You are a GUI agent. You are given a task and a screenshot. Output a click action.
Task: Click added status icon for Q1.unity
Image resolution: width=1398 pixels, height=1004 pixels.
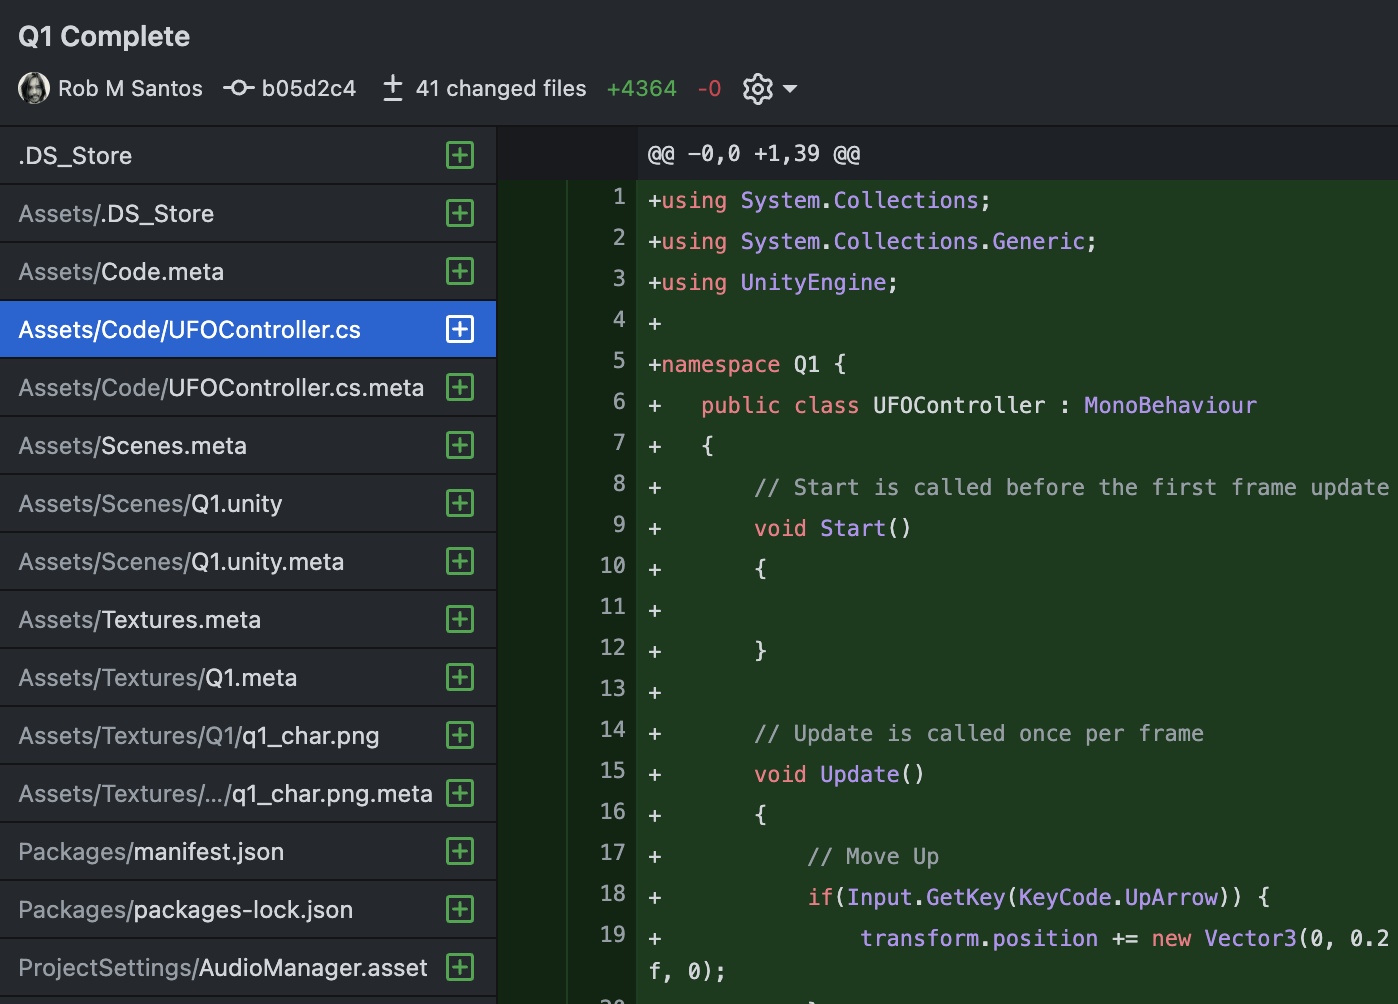click(x=460, y=503)
